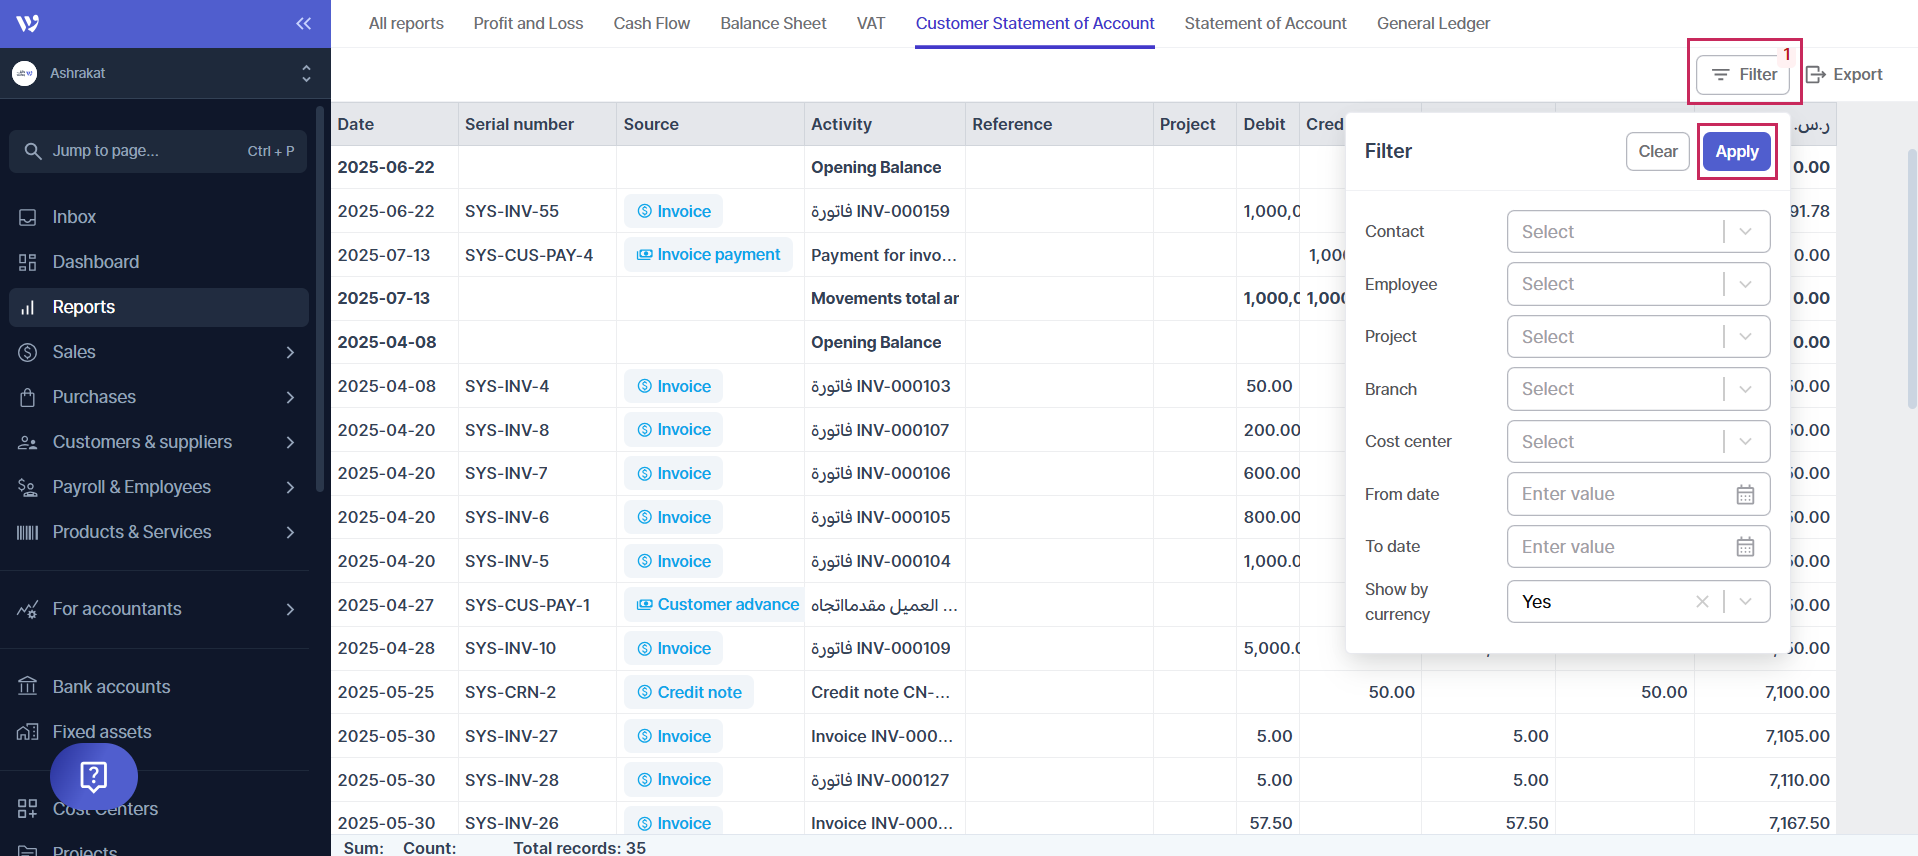The image size is (1918, 856).
Task: Open the From date calendar icon
Action: 1745,495
